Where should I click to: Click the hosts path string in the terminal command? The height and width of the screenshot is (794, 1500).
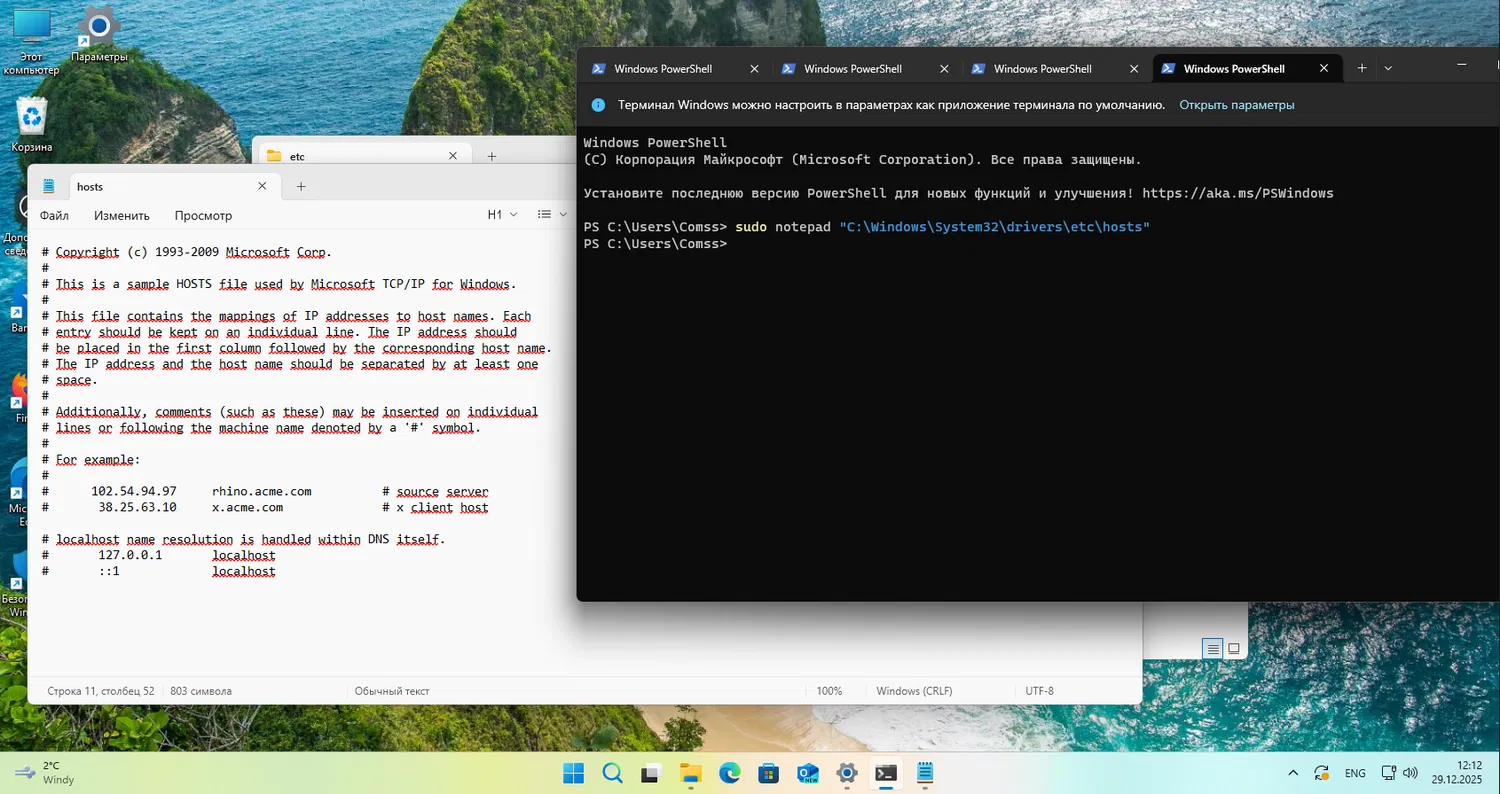click(995, 227)
